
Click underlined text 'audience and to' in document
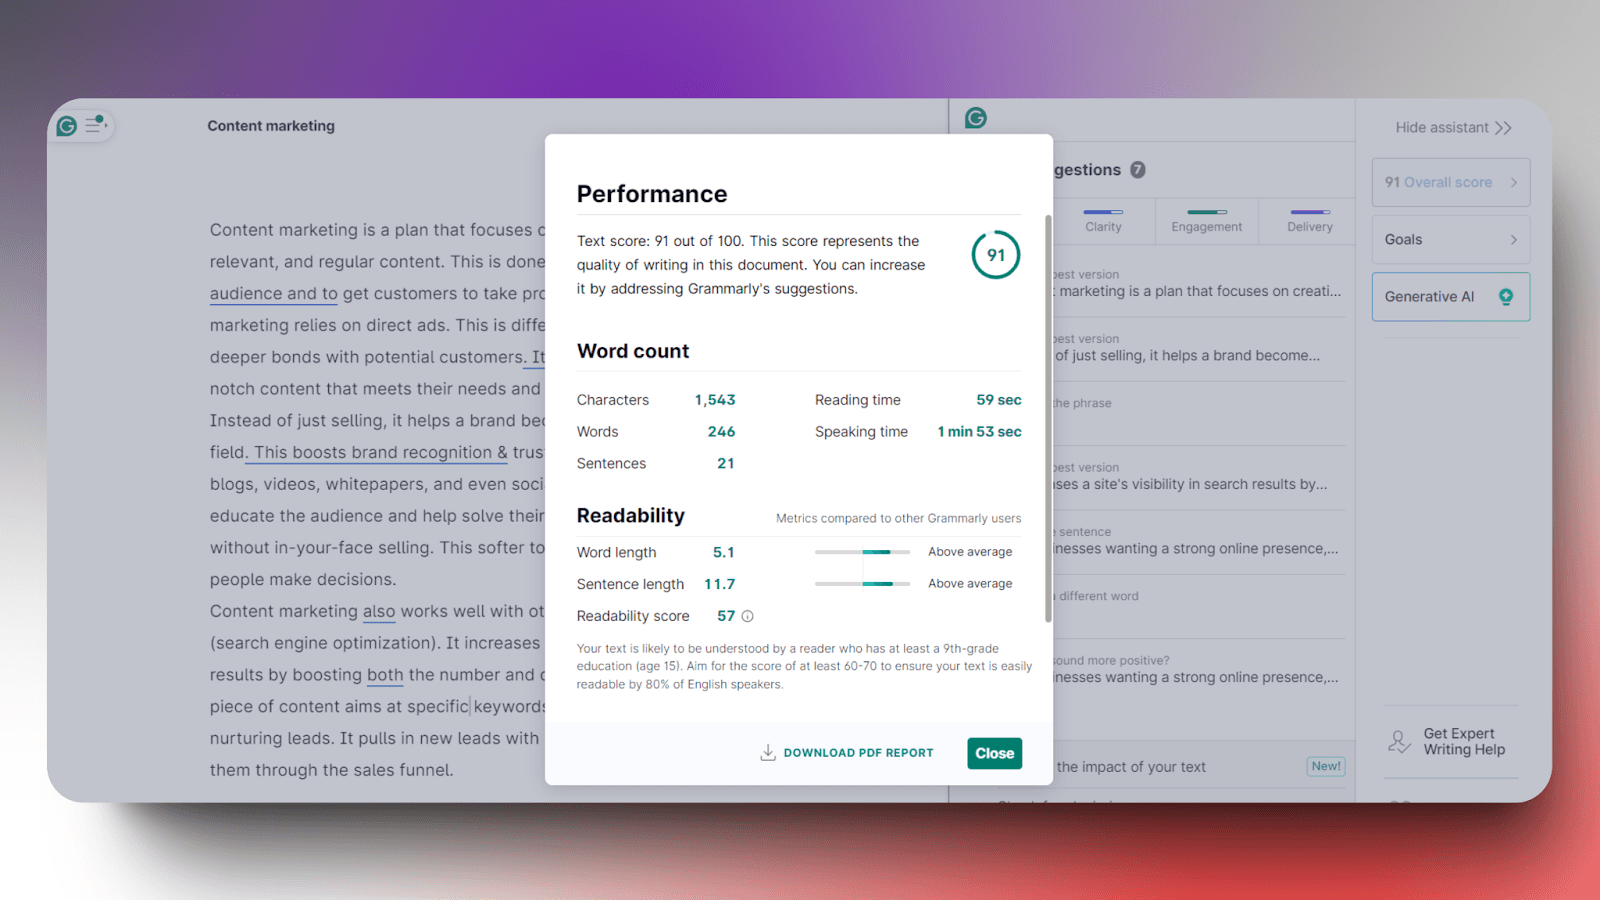pyautogui.click(x=274, y=294)
